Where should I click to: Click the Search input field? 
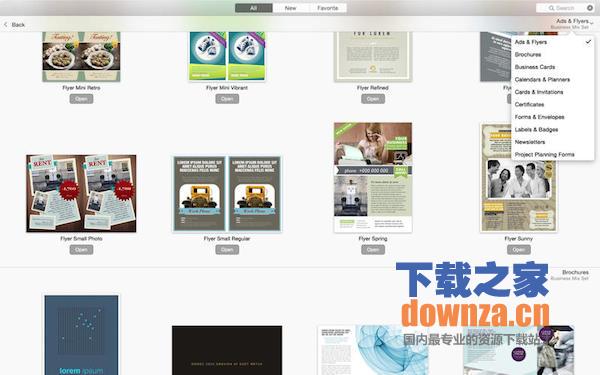[565, 8]
